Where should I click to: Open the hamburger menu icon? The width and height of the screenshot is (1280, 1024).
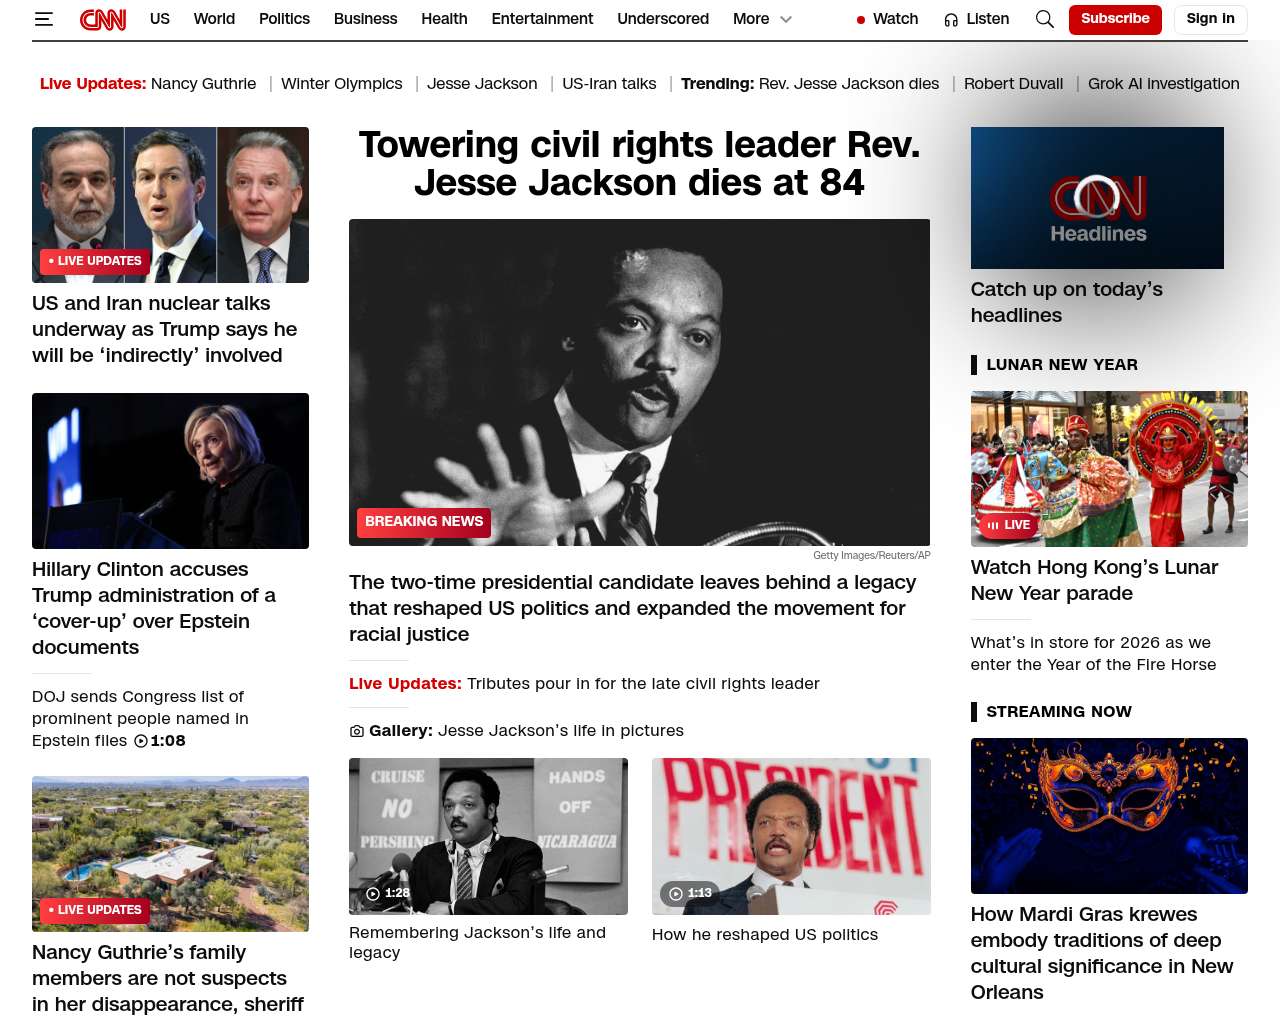43,19
